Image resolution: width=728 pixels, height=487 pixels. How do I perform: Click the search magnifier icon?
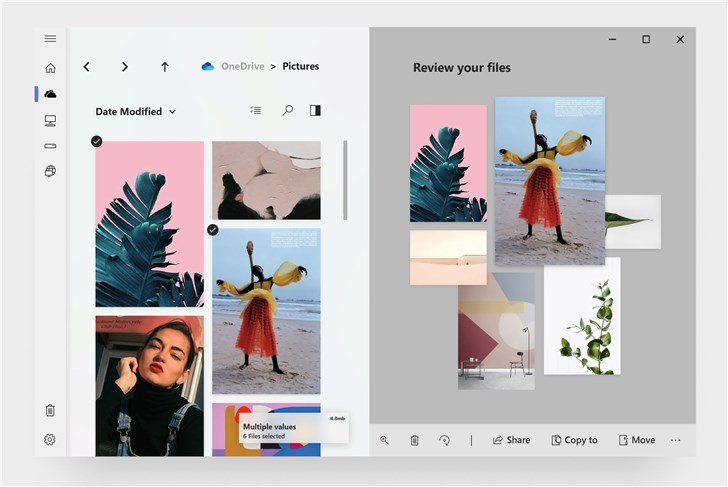[287, 111]
